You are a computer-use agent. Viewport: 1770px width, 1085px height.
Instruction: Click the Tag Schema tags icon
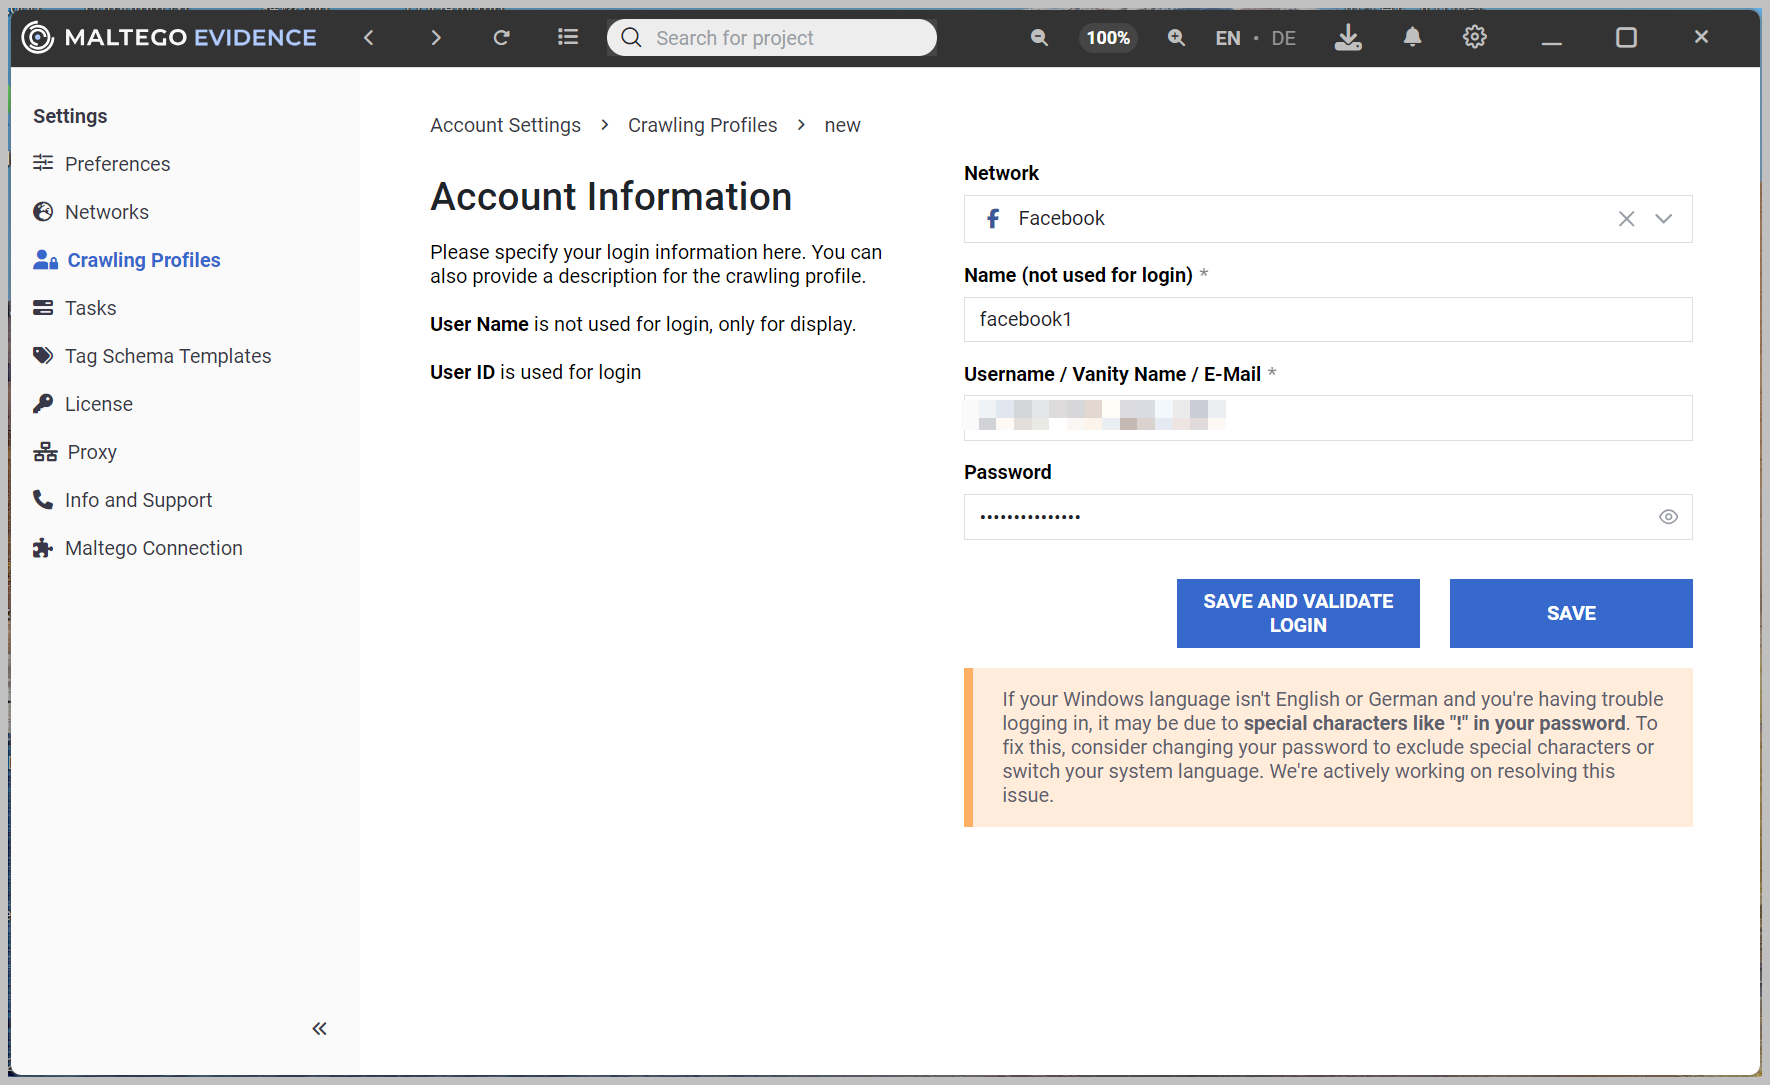(x=43, y=355)
